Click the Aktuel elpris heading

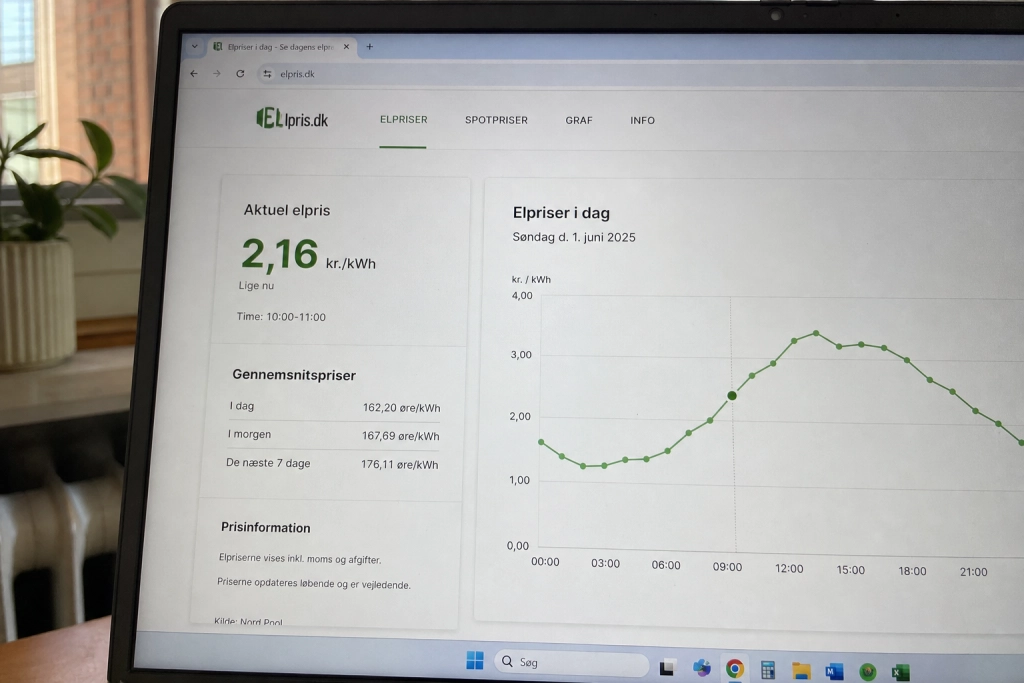287,210
